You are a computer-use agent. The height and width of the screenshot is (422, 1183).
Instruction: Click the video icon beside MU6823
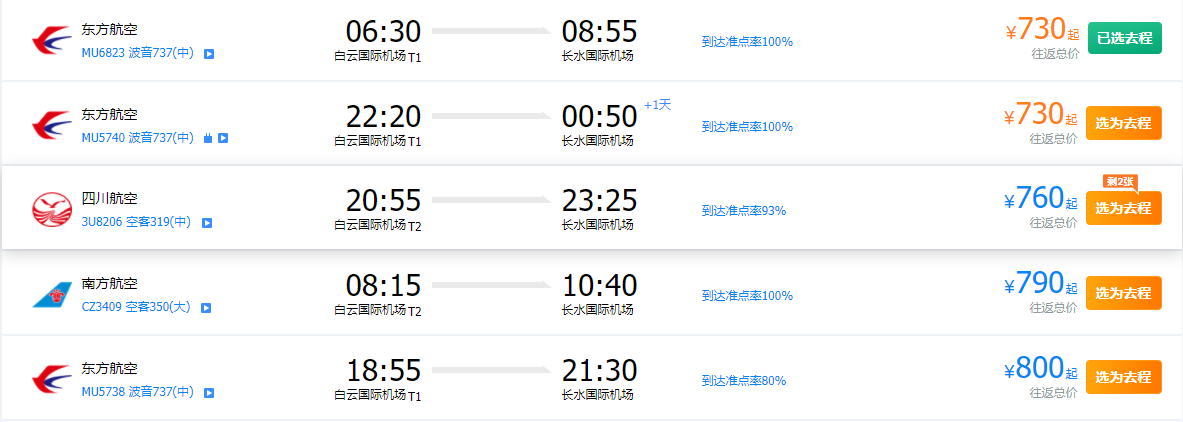click(209, 54)
